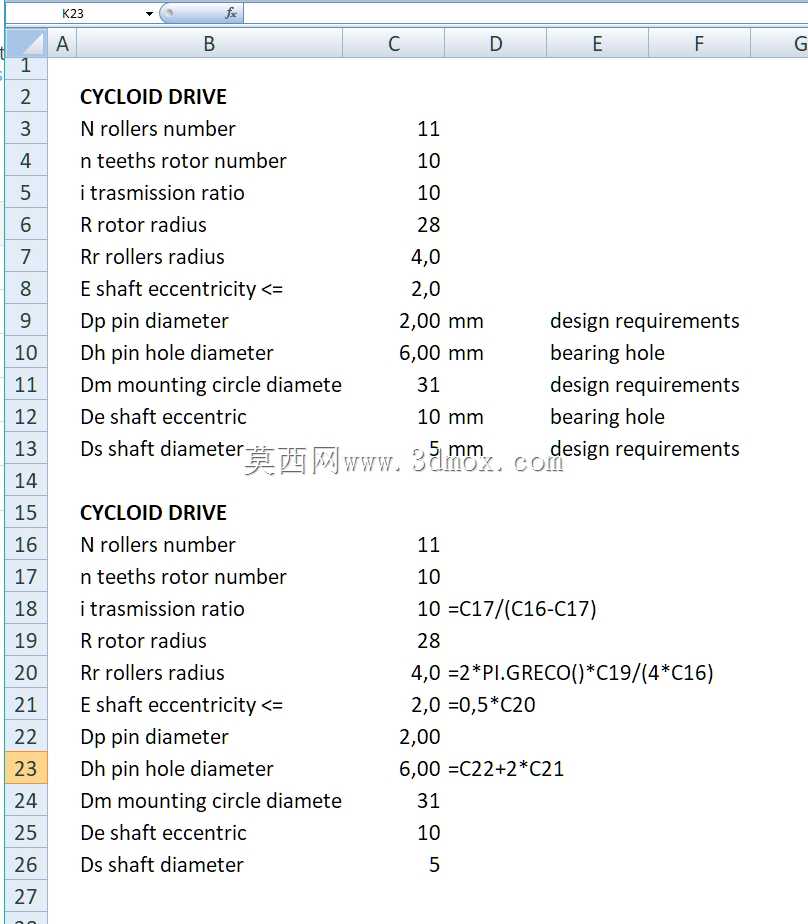Select row 2 header

pyautogui.click(x=26, y=97)
